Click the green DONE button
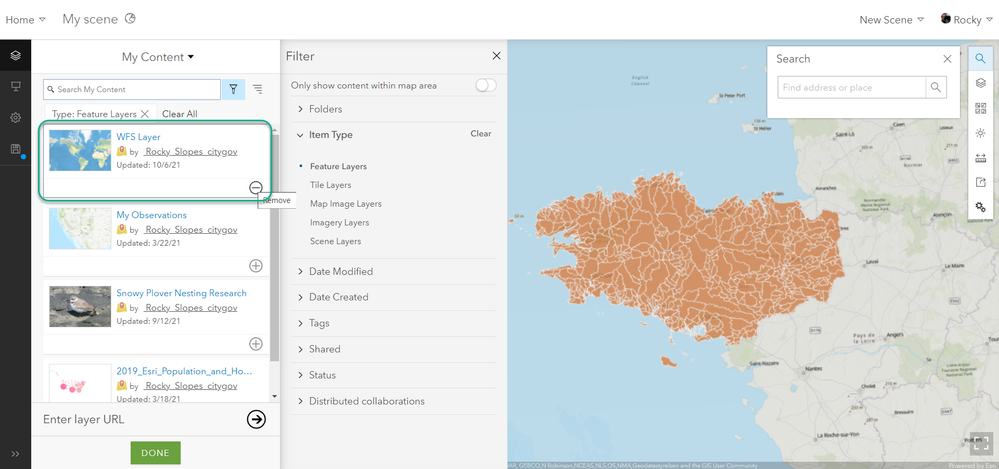 [x=155, y=452]
